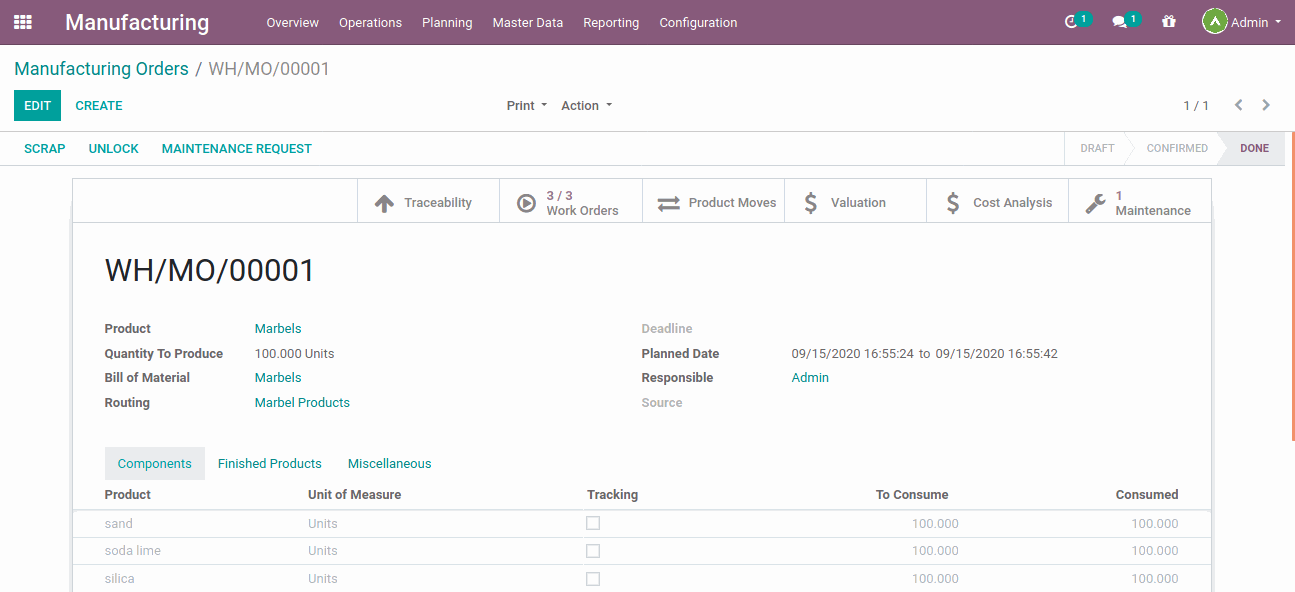Open the Admin user menu

click(1241, 20)
